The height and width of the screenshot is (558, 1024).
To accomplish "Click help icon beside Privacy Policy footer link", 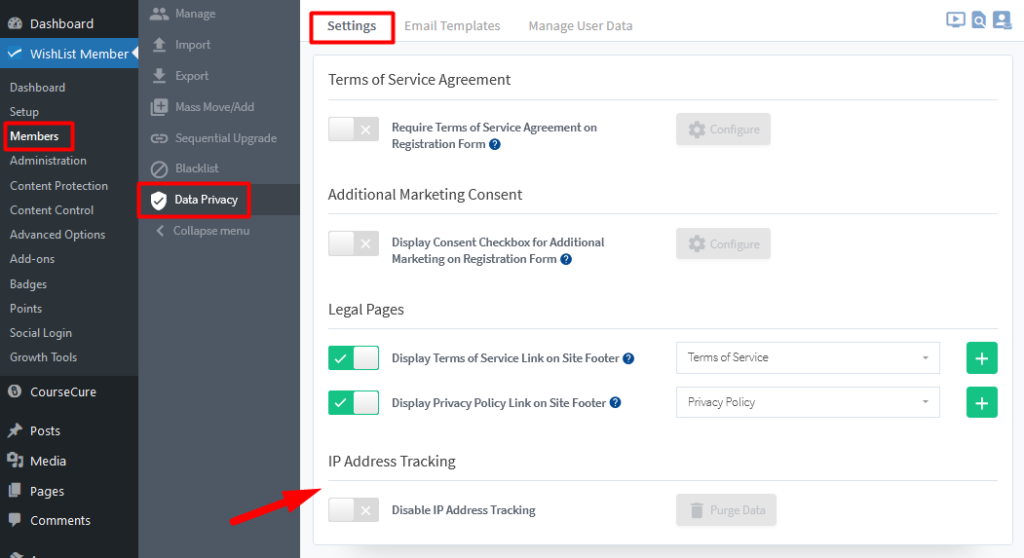I will click(x=615, y=402).
